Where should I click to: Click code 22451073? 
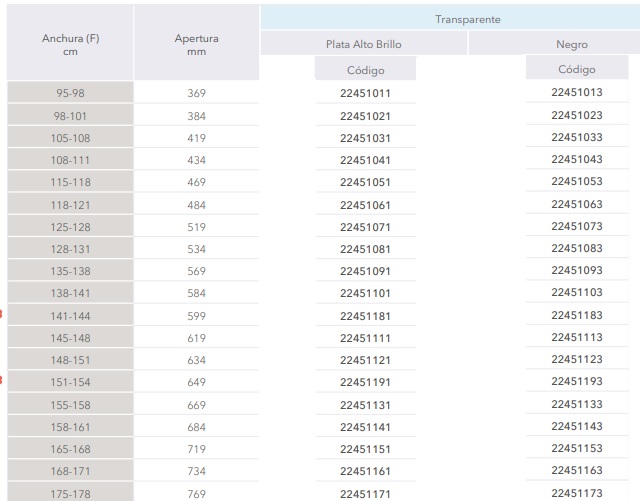[x=577, y=225]
